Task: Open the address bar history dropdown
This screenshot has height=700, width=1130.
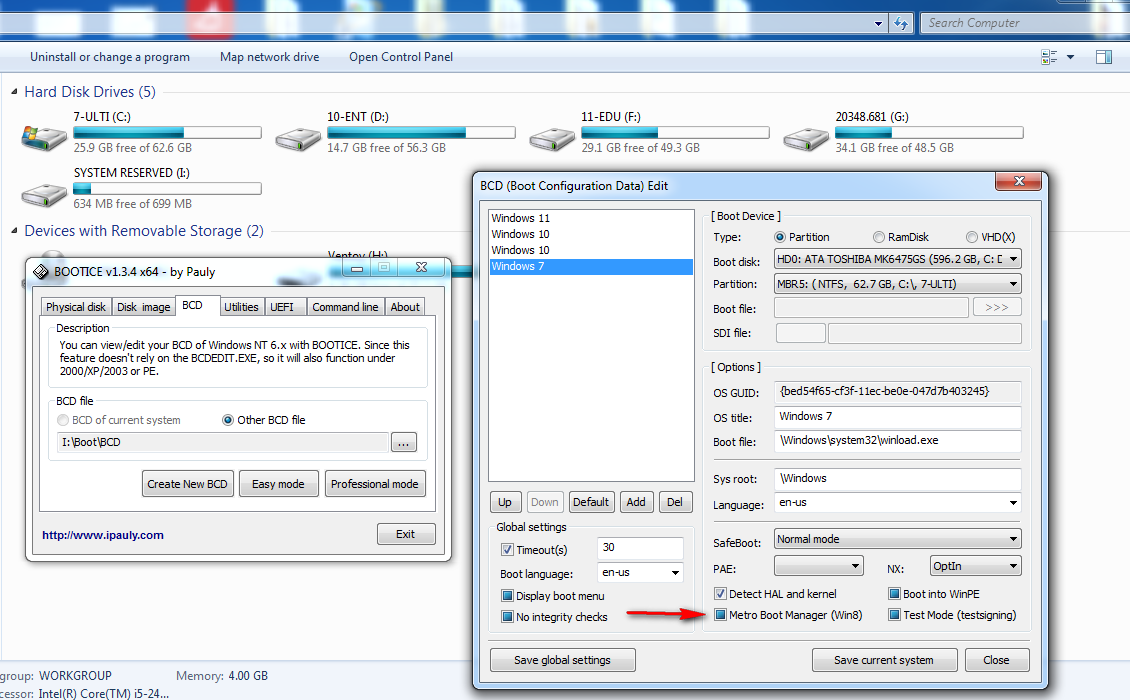Action: [x=878, y=24]
